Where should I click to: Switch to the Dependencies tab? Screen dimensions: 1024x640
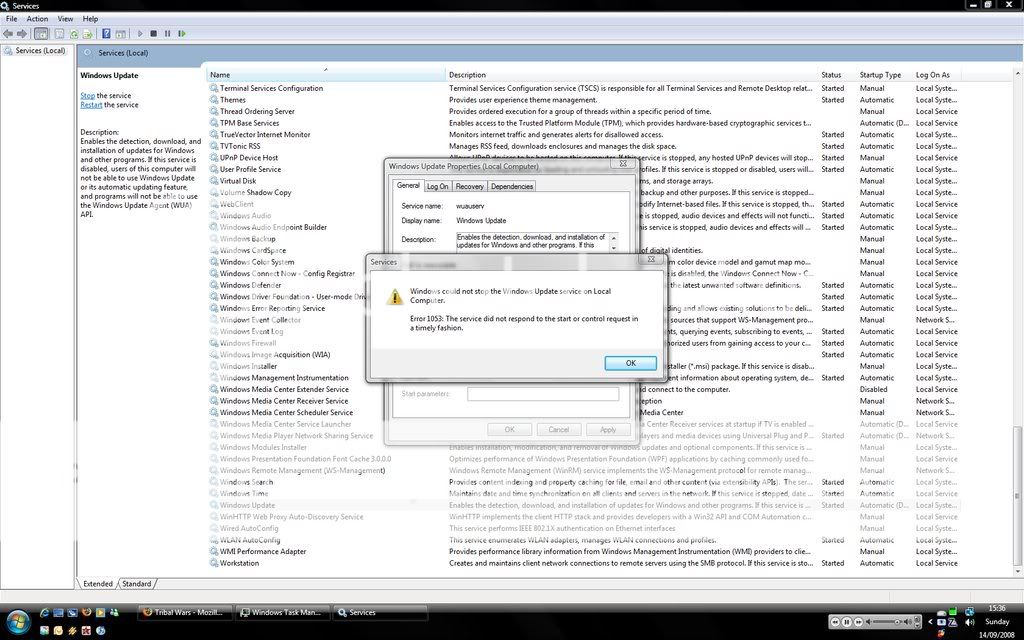511,186
